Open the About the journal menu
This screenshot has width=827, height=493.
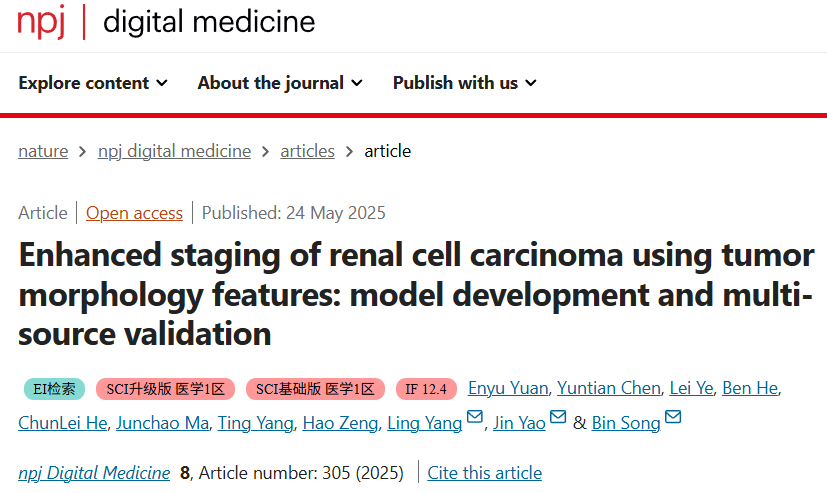point(280,83)
